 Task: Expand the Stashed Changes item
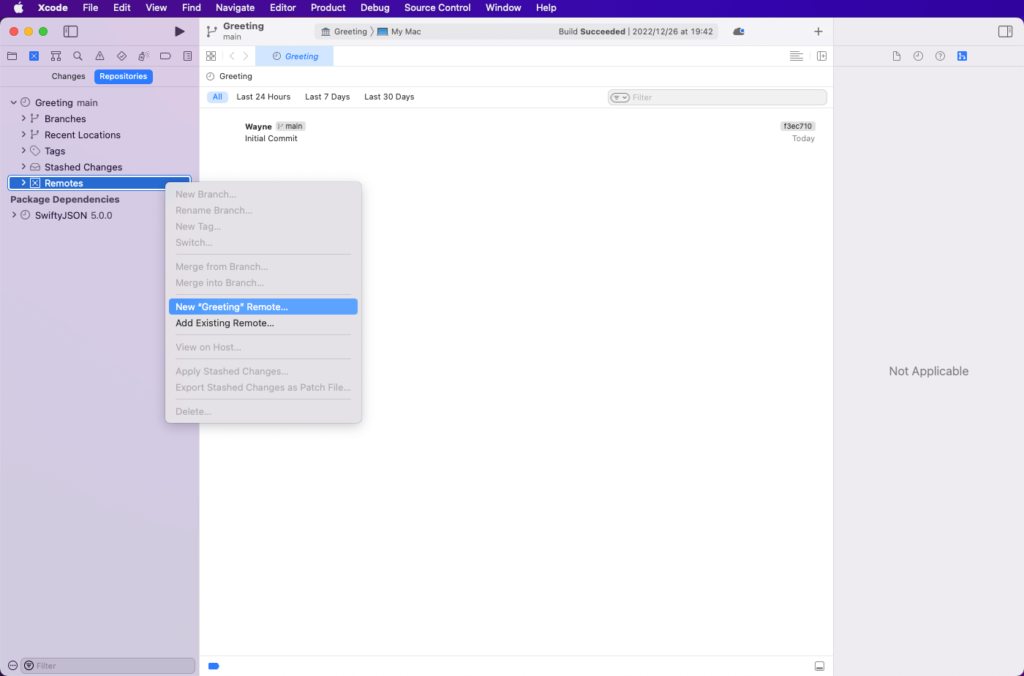click(x=24, y=167)
